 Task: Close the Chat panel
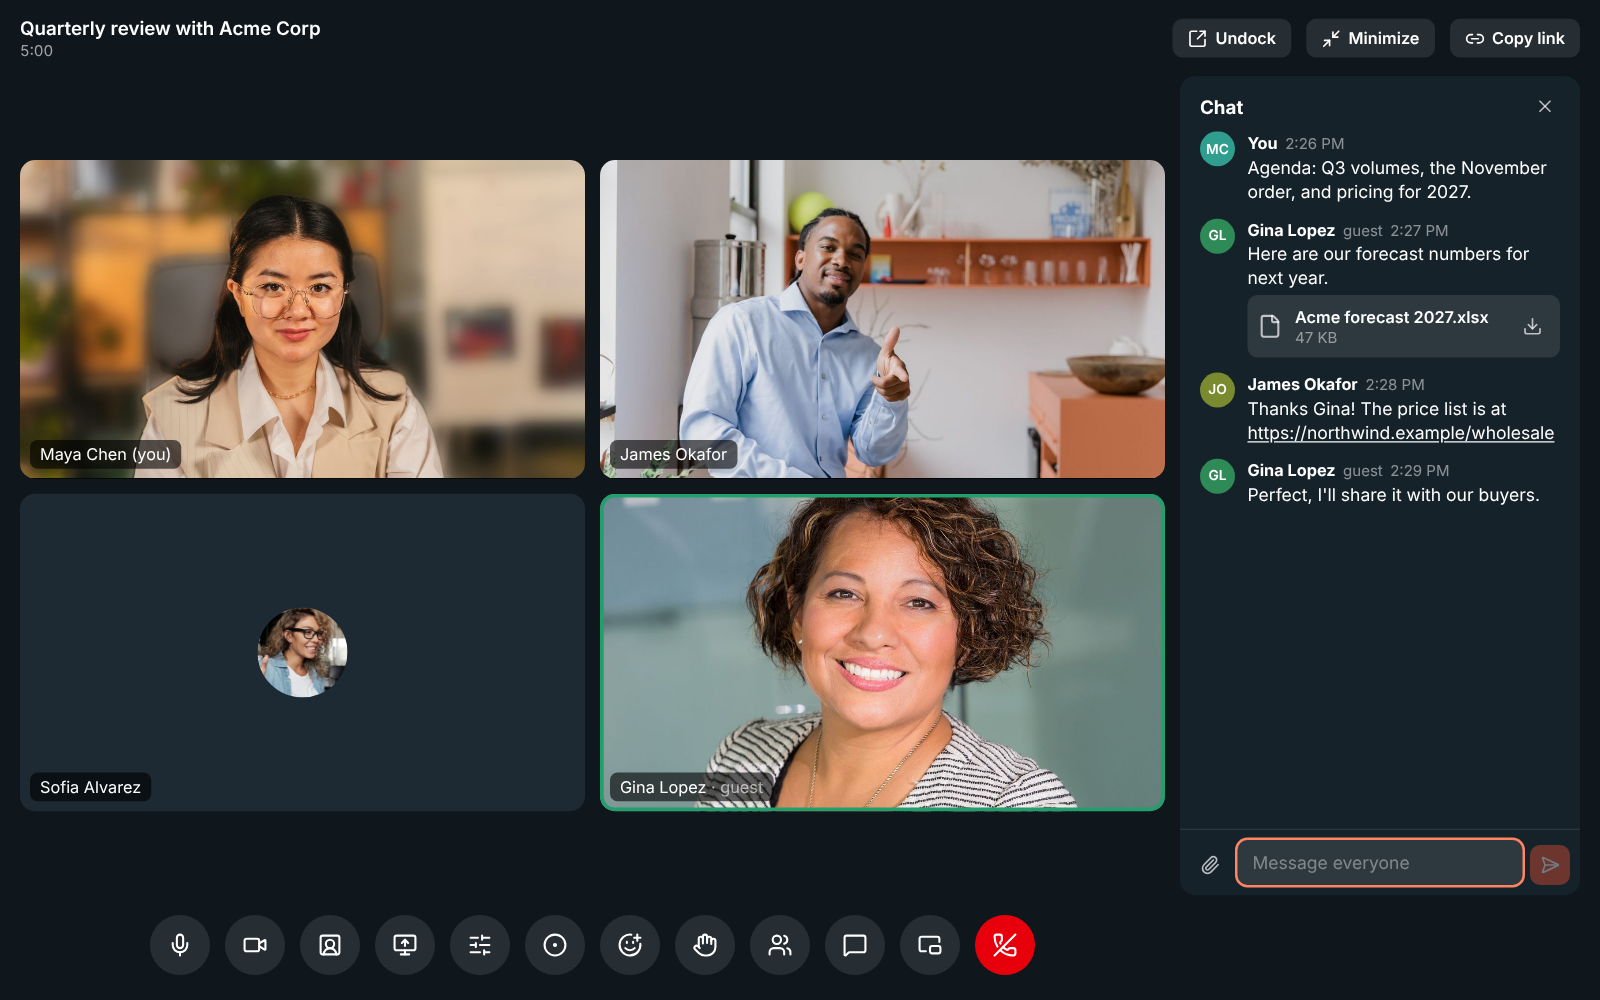(x=1545, y=107)
